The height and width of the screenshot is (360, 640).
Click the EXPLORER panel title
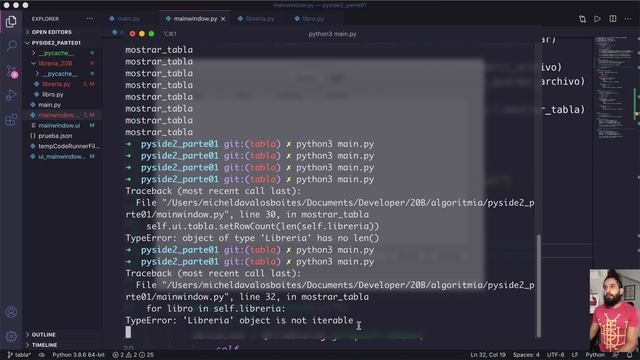point(45,19)
